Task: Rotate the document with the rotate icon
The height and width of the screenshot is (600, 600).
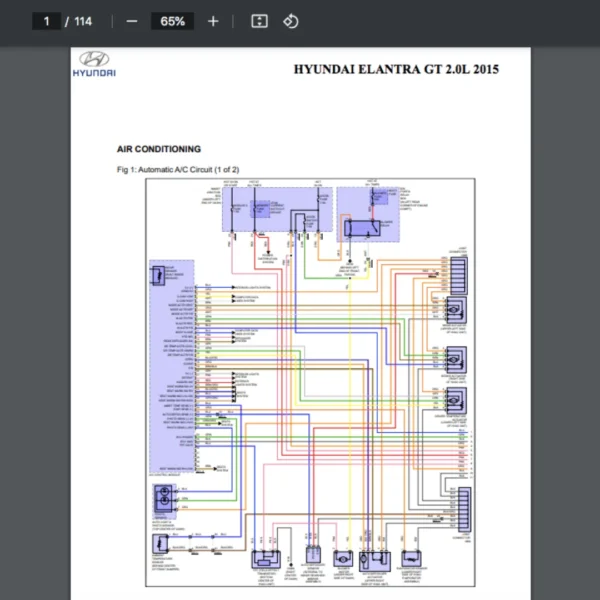Action: (x=290, y=21)
